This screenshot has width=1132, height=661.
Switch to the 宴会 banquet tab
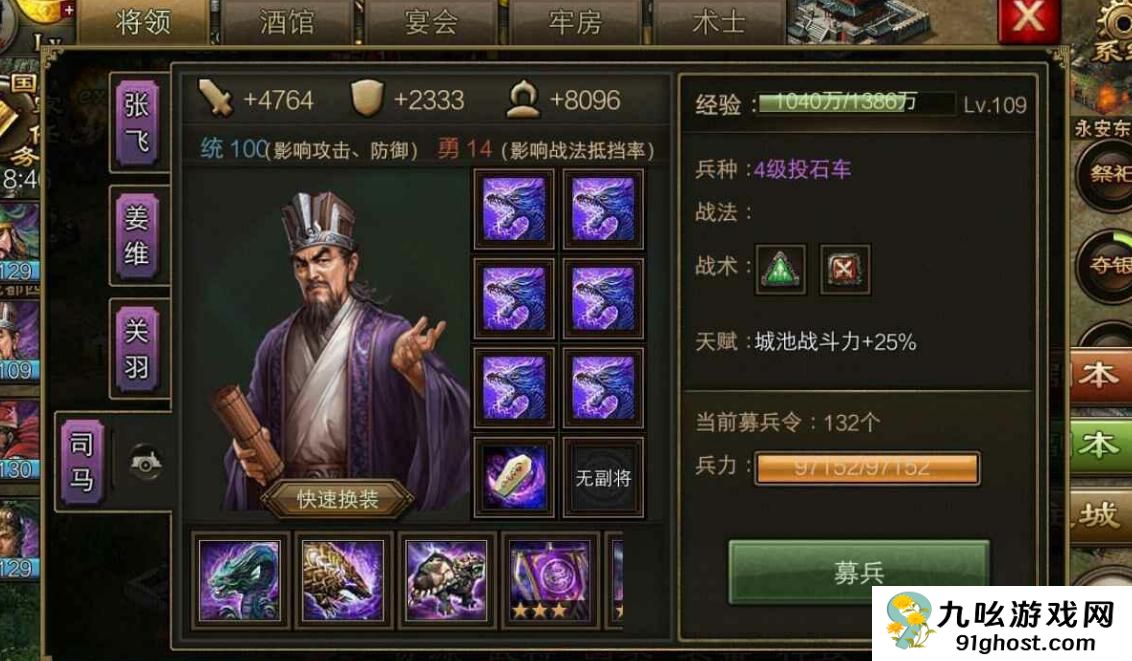pyautogui.click(x=431, y=22)
